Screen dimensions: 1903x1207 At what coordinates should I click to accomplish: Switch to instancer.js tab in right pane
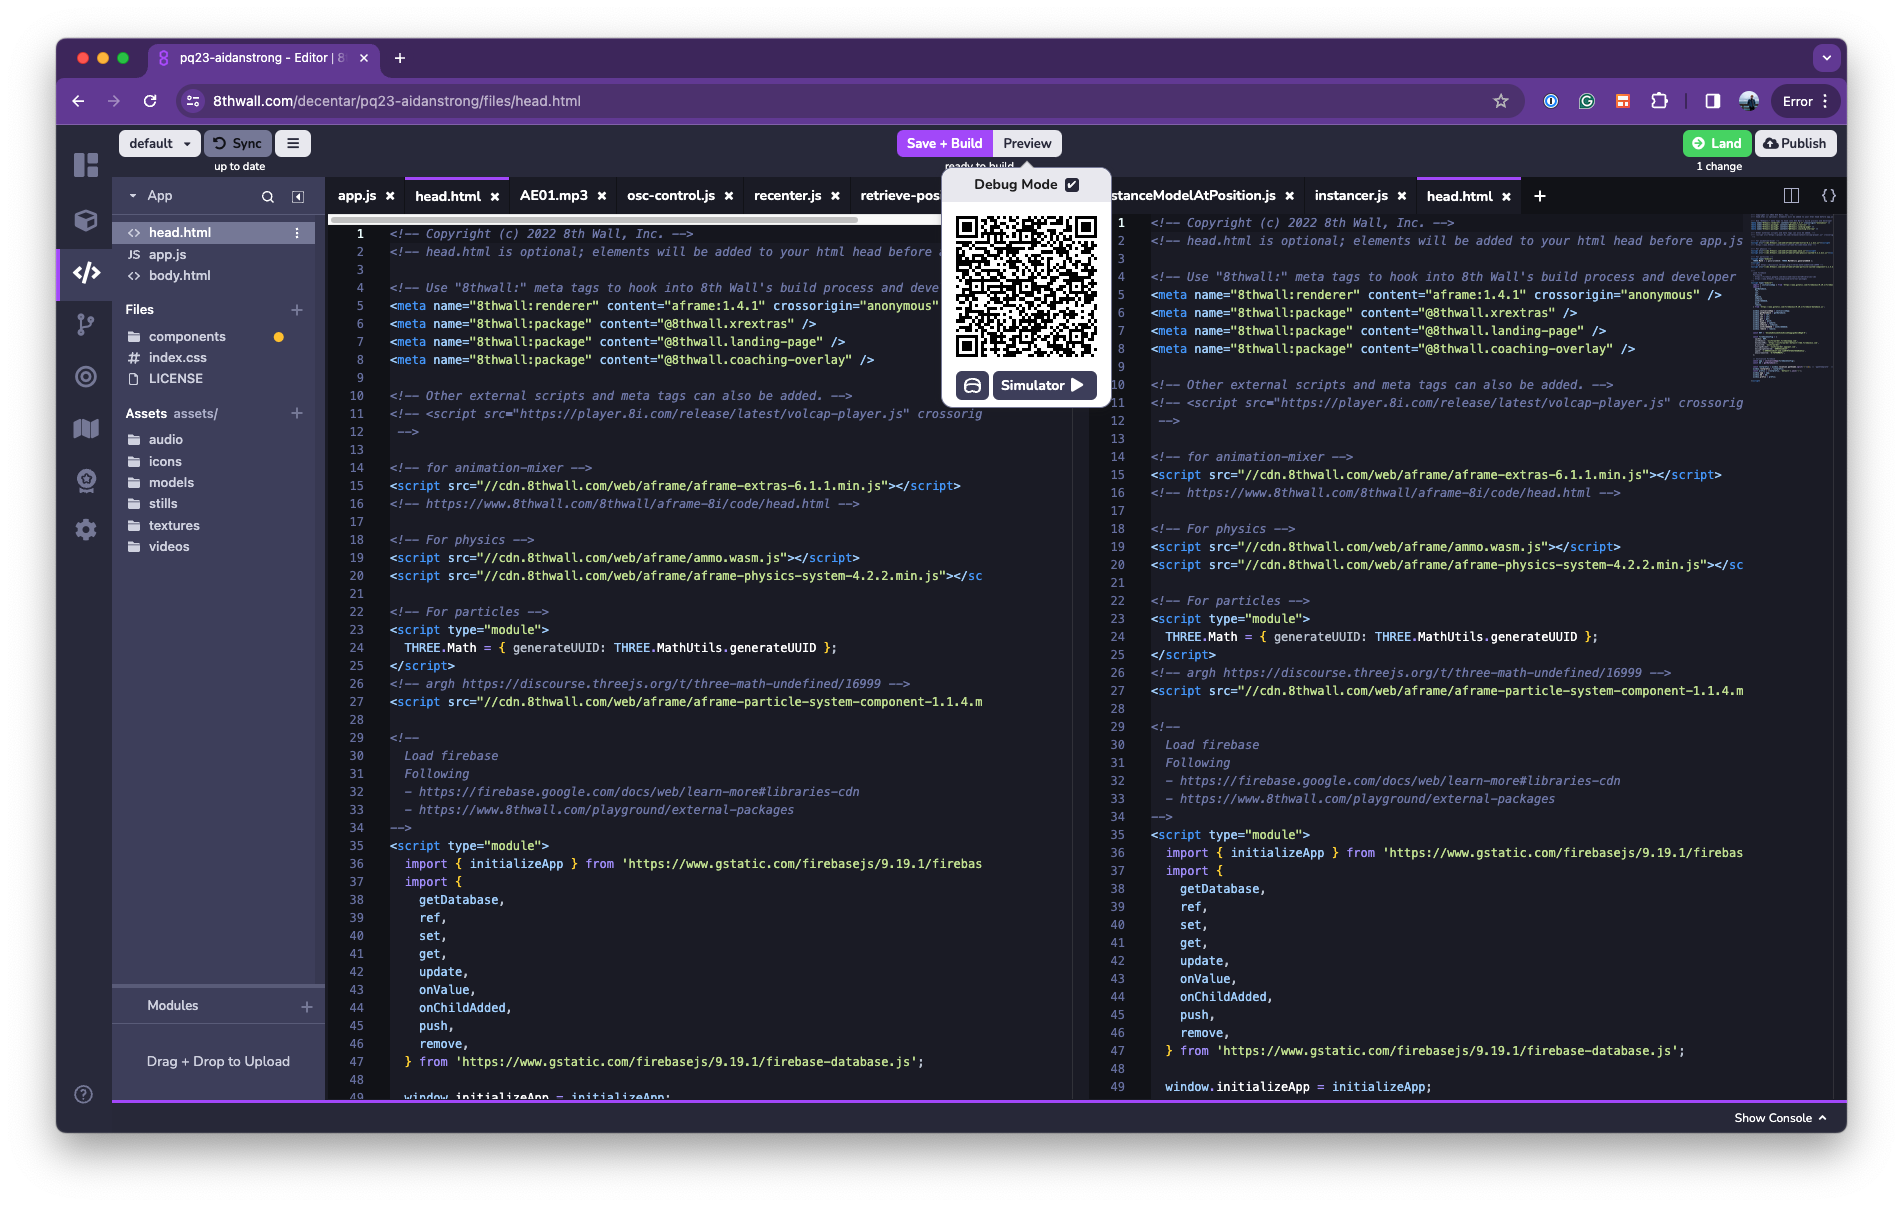(1351, 196)
